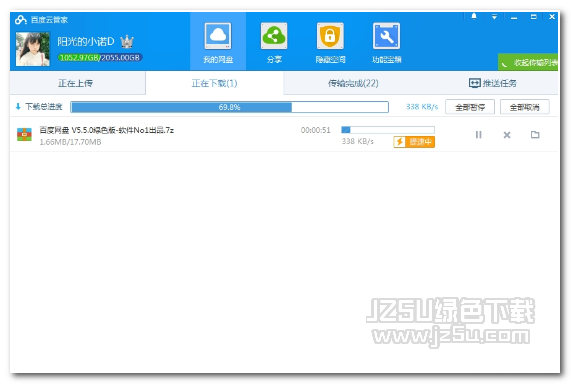Switch to the 传输完成(22) tab
Screen dimensions: 571x384
pyautogui.click(x=353, y=83)
